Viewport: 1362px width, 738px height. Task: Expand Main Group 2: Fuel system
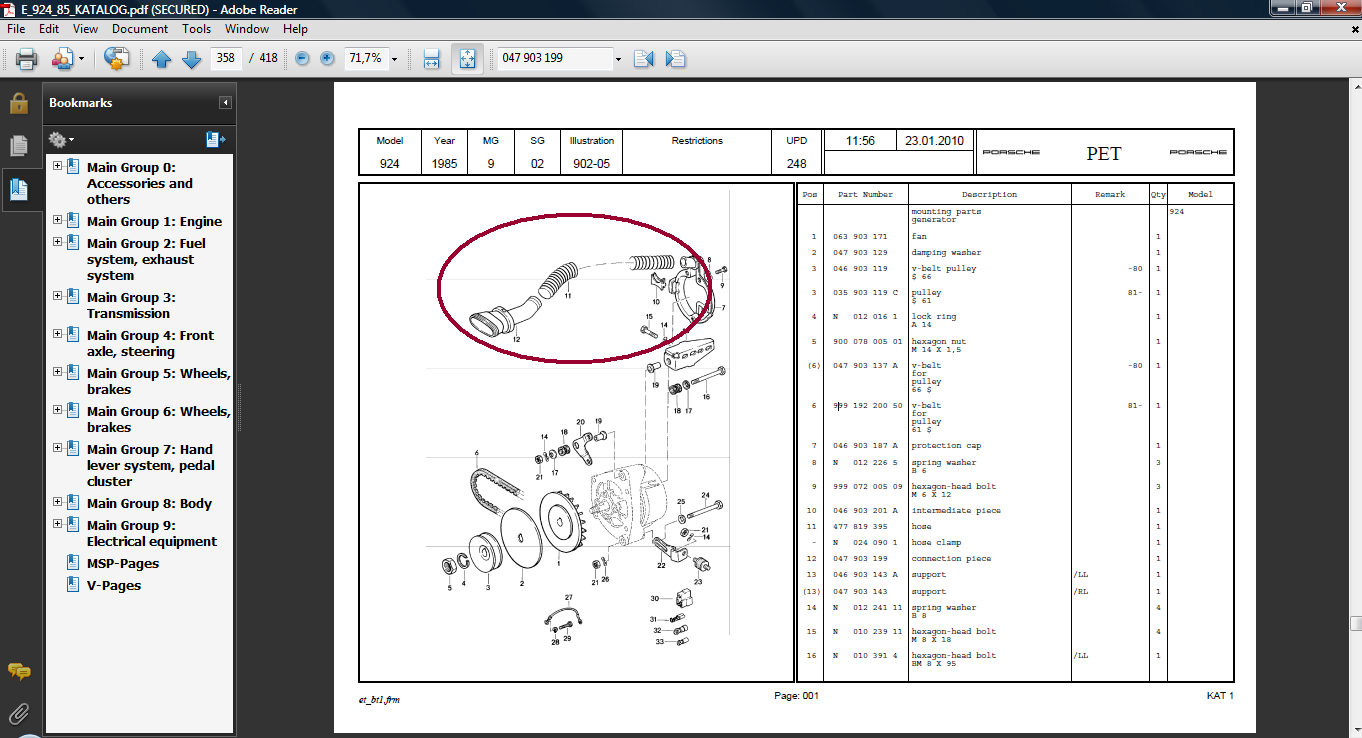tap(57, 243)
